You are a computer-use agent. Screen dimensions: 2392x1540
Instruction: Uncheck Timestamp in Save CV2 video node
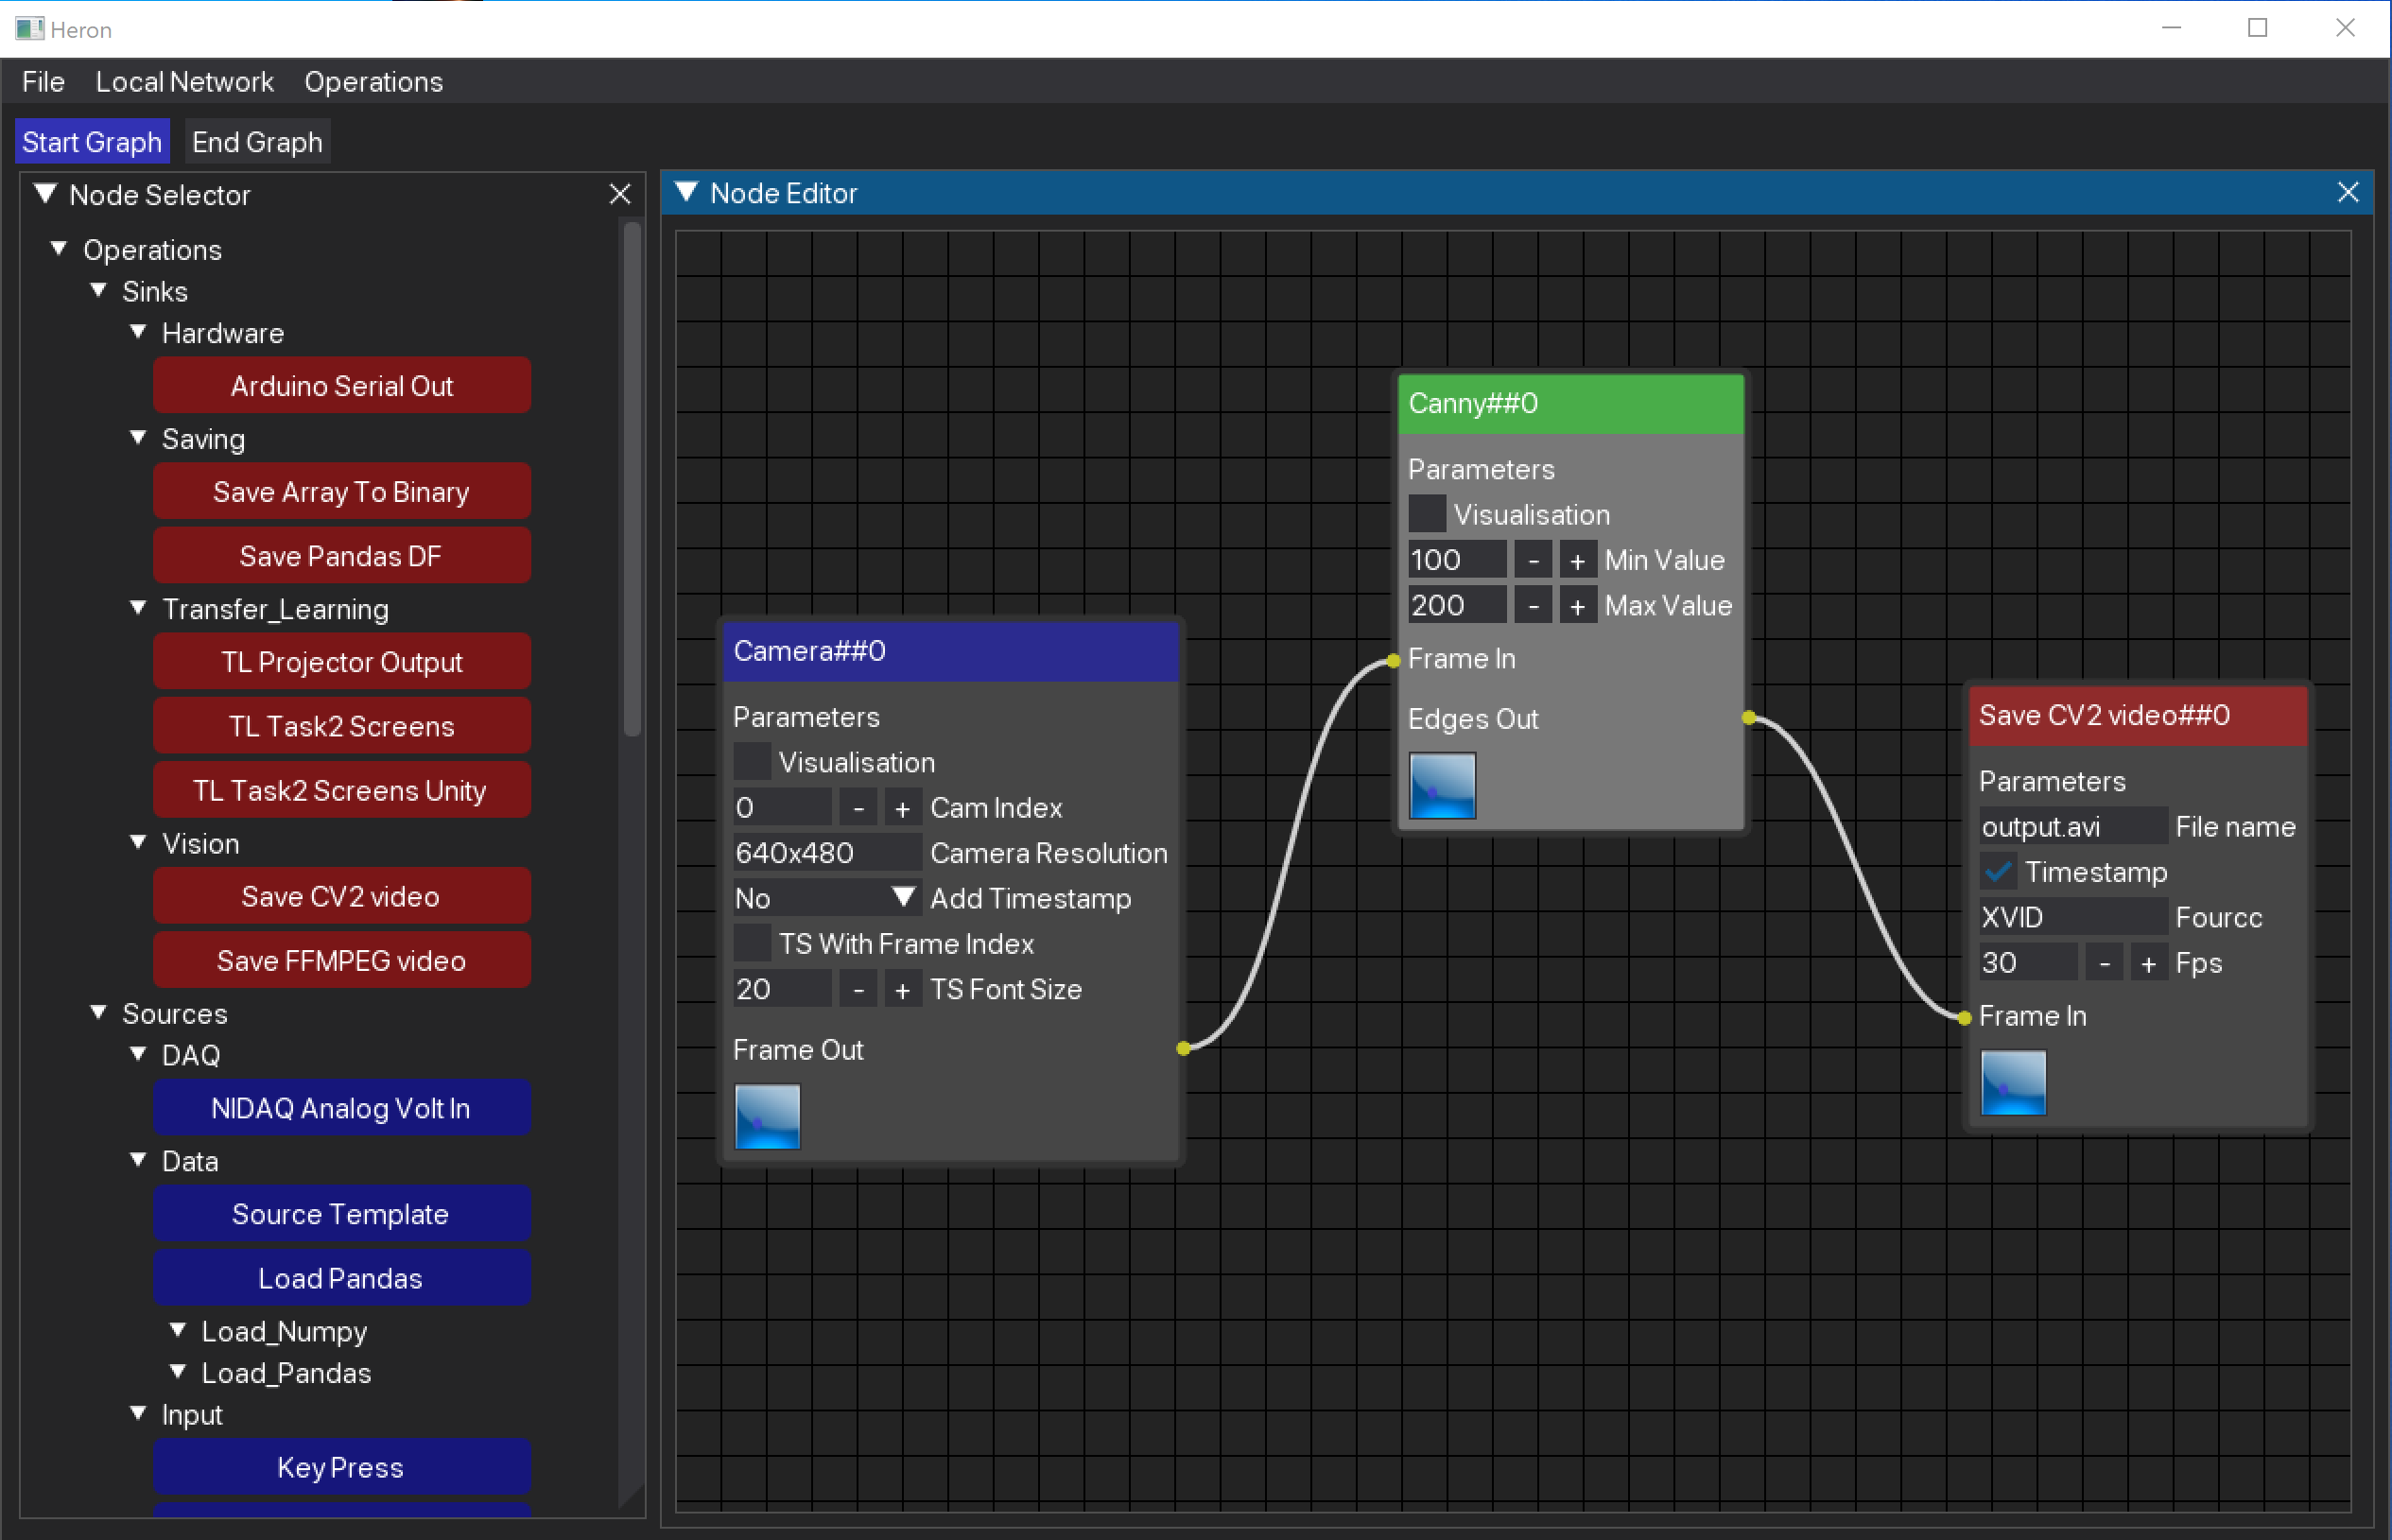[x=1998, y=872]
